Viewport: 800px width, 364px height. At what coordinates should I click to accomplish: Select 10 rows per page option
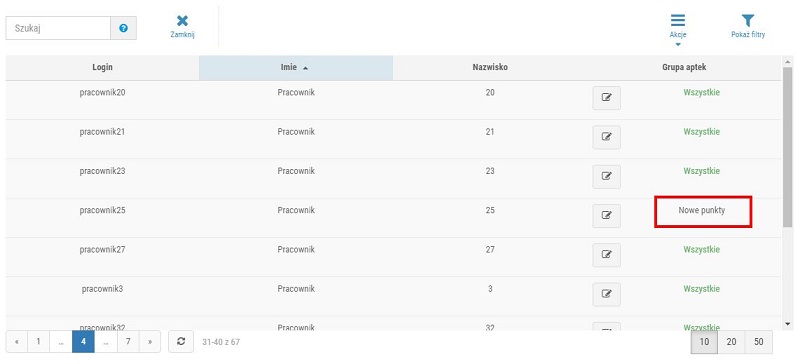click(704, 342)
